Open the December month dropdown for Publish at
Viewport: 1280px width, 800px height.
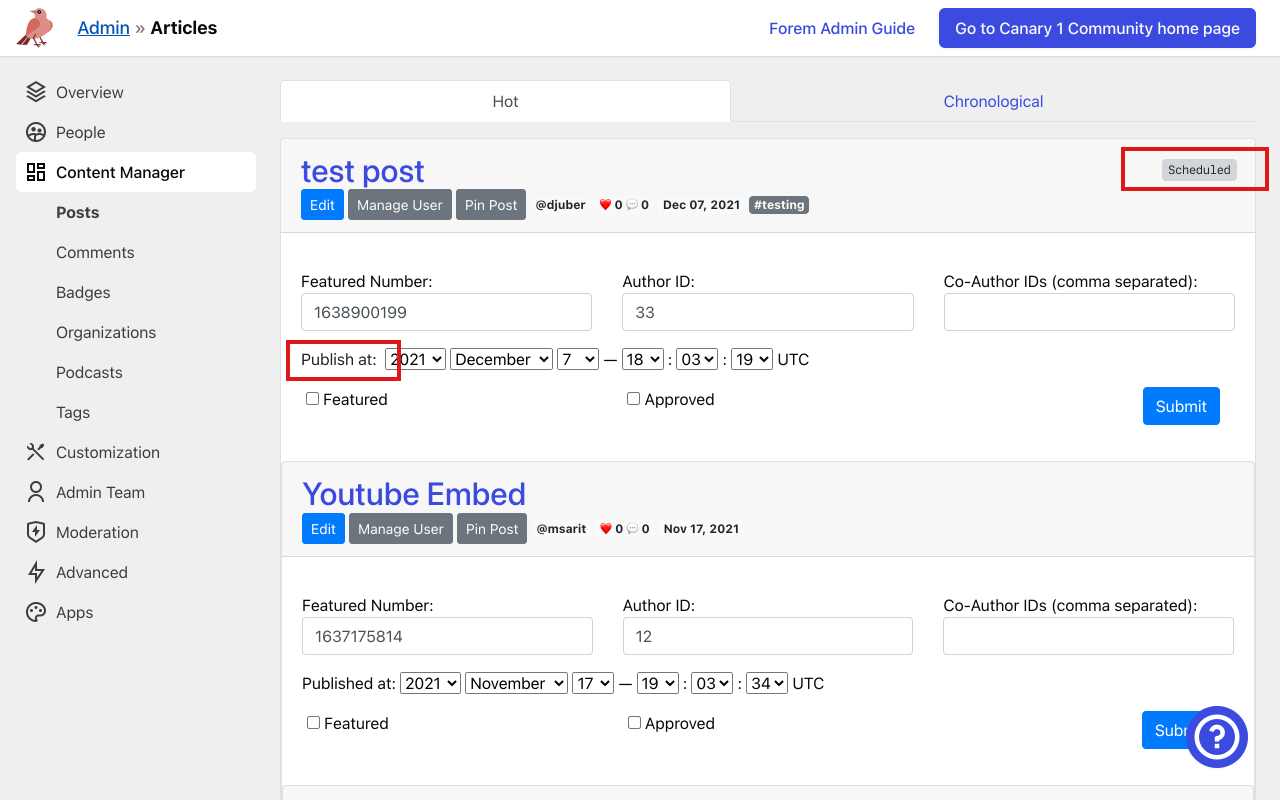pyautogui.click(x=501, y=359)
